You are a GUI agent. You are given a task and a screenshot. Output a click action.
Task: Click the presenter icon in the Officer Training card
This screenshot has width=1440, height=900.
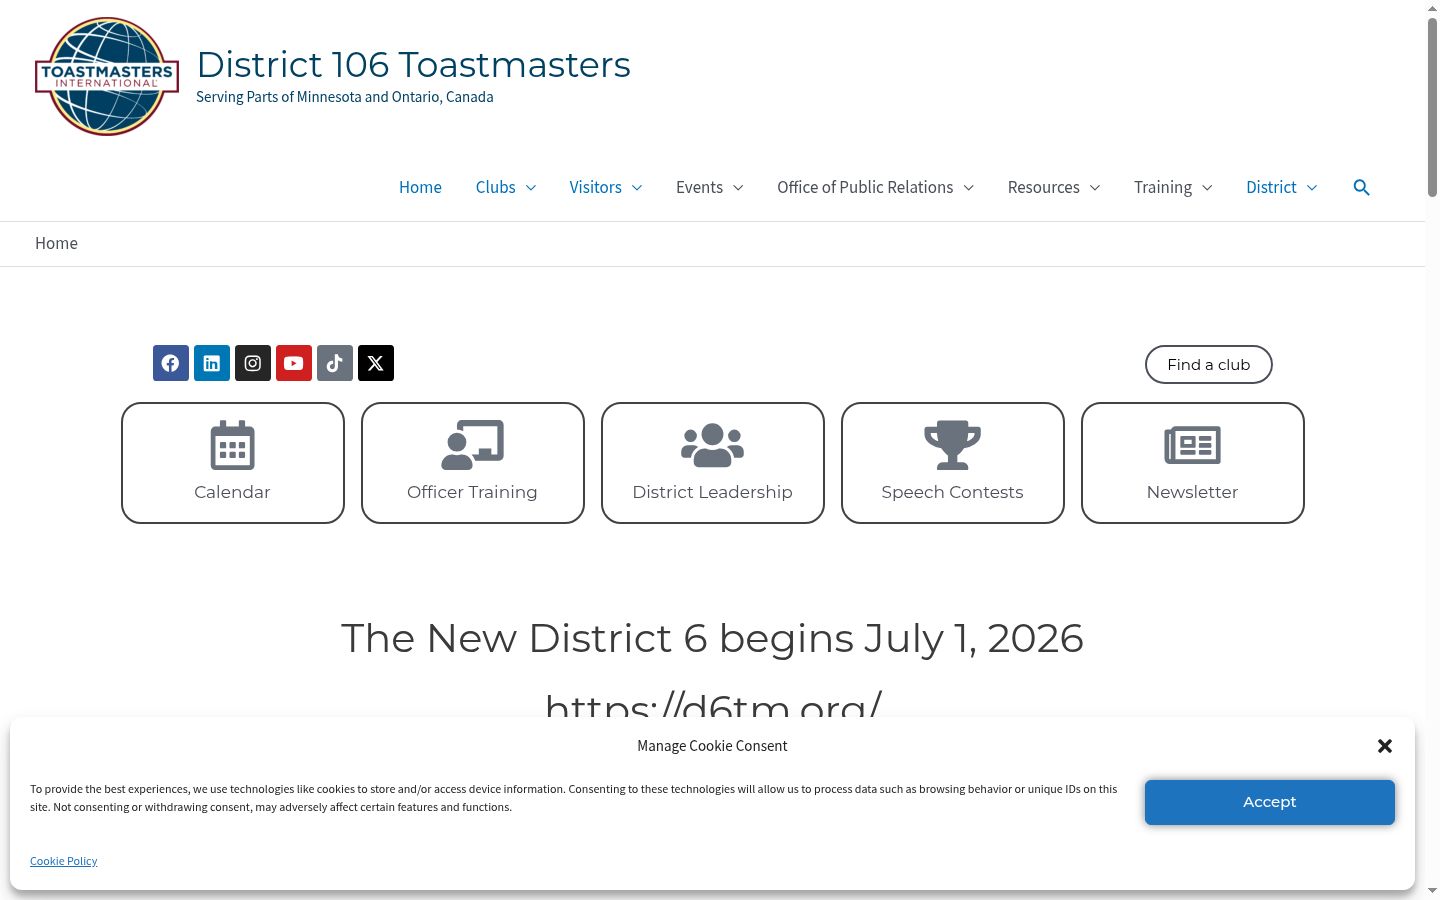coord(472,445)
